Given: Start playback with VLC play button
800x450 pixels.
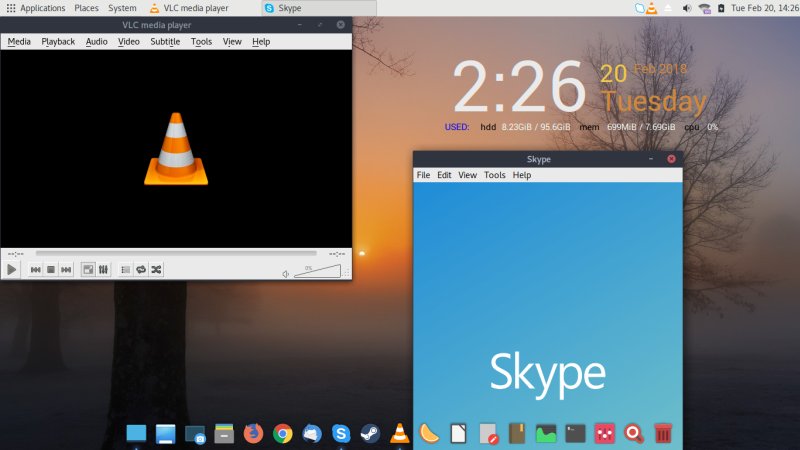Looking at the screenshot, I should click(x=12, y=269).
